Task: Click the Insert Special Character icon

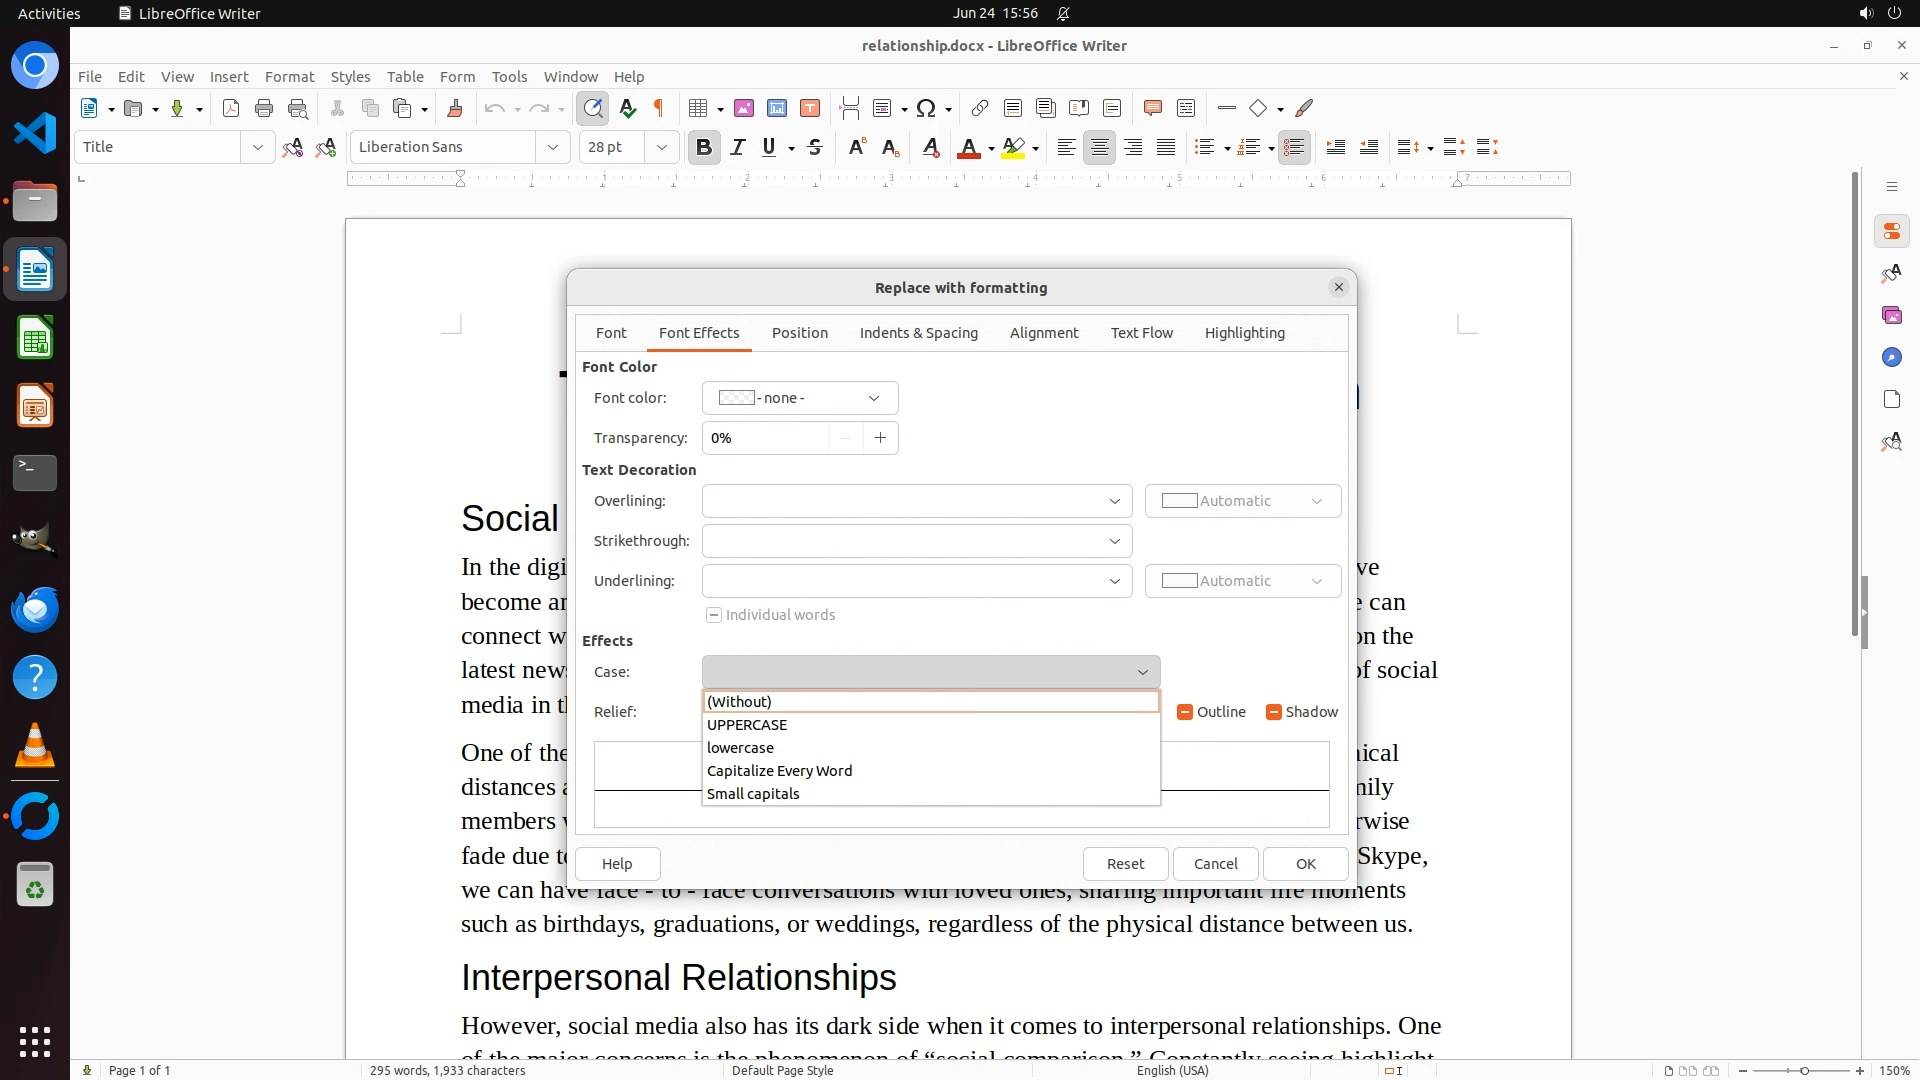Action: tap(926, 108)
